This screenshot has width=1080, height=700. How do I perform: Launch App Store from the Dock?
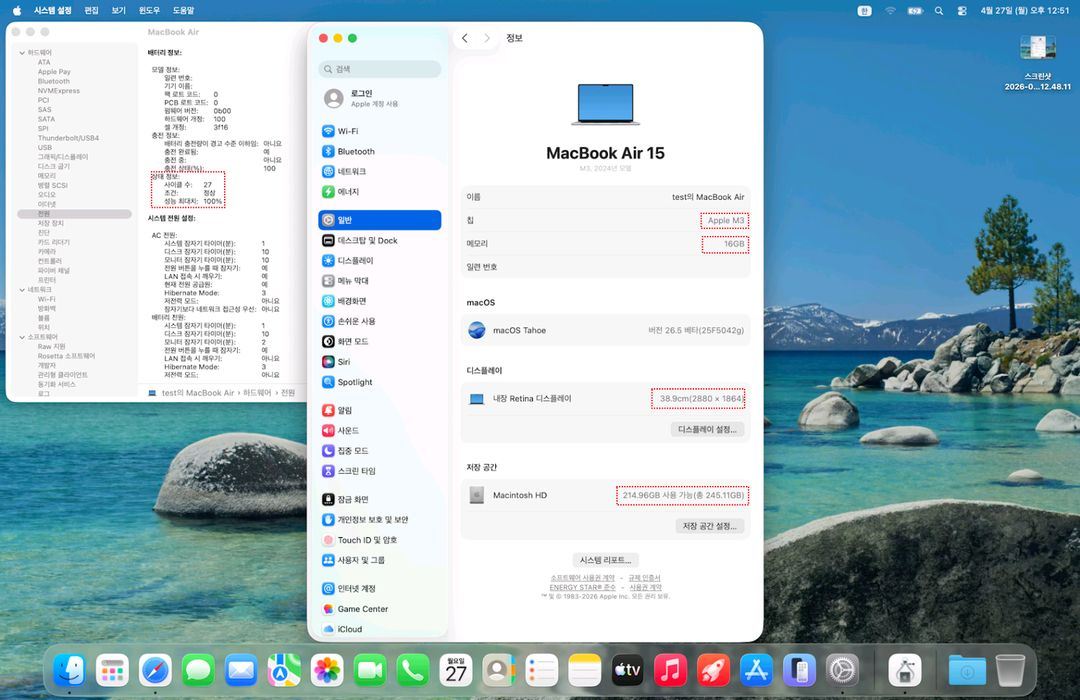(x=756, y=670)
